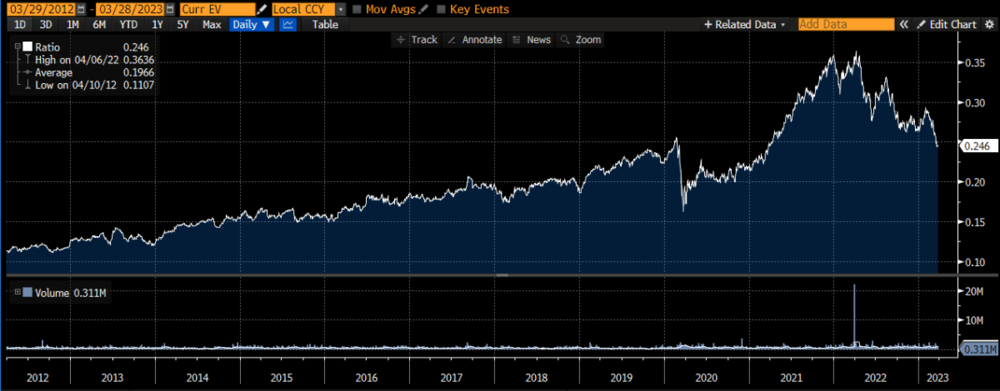Enable Mov Avgs checkbox
1000x391 pixels.
pyautogui.click(x=357, y=10)
